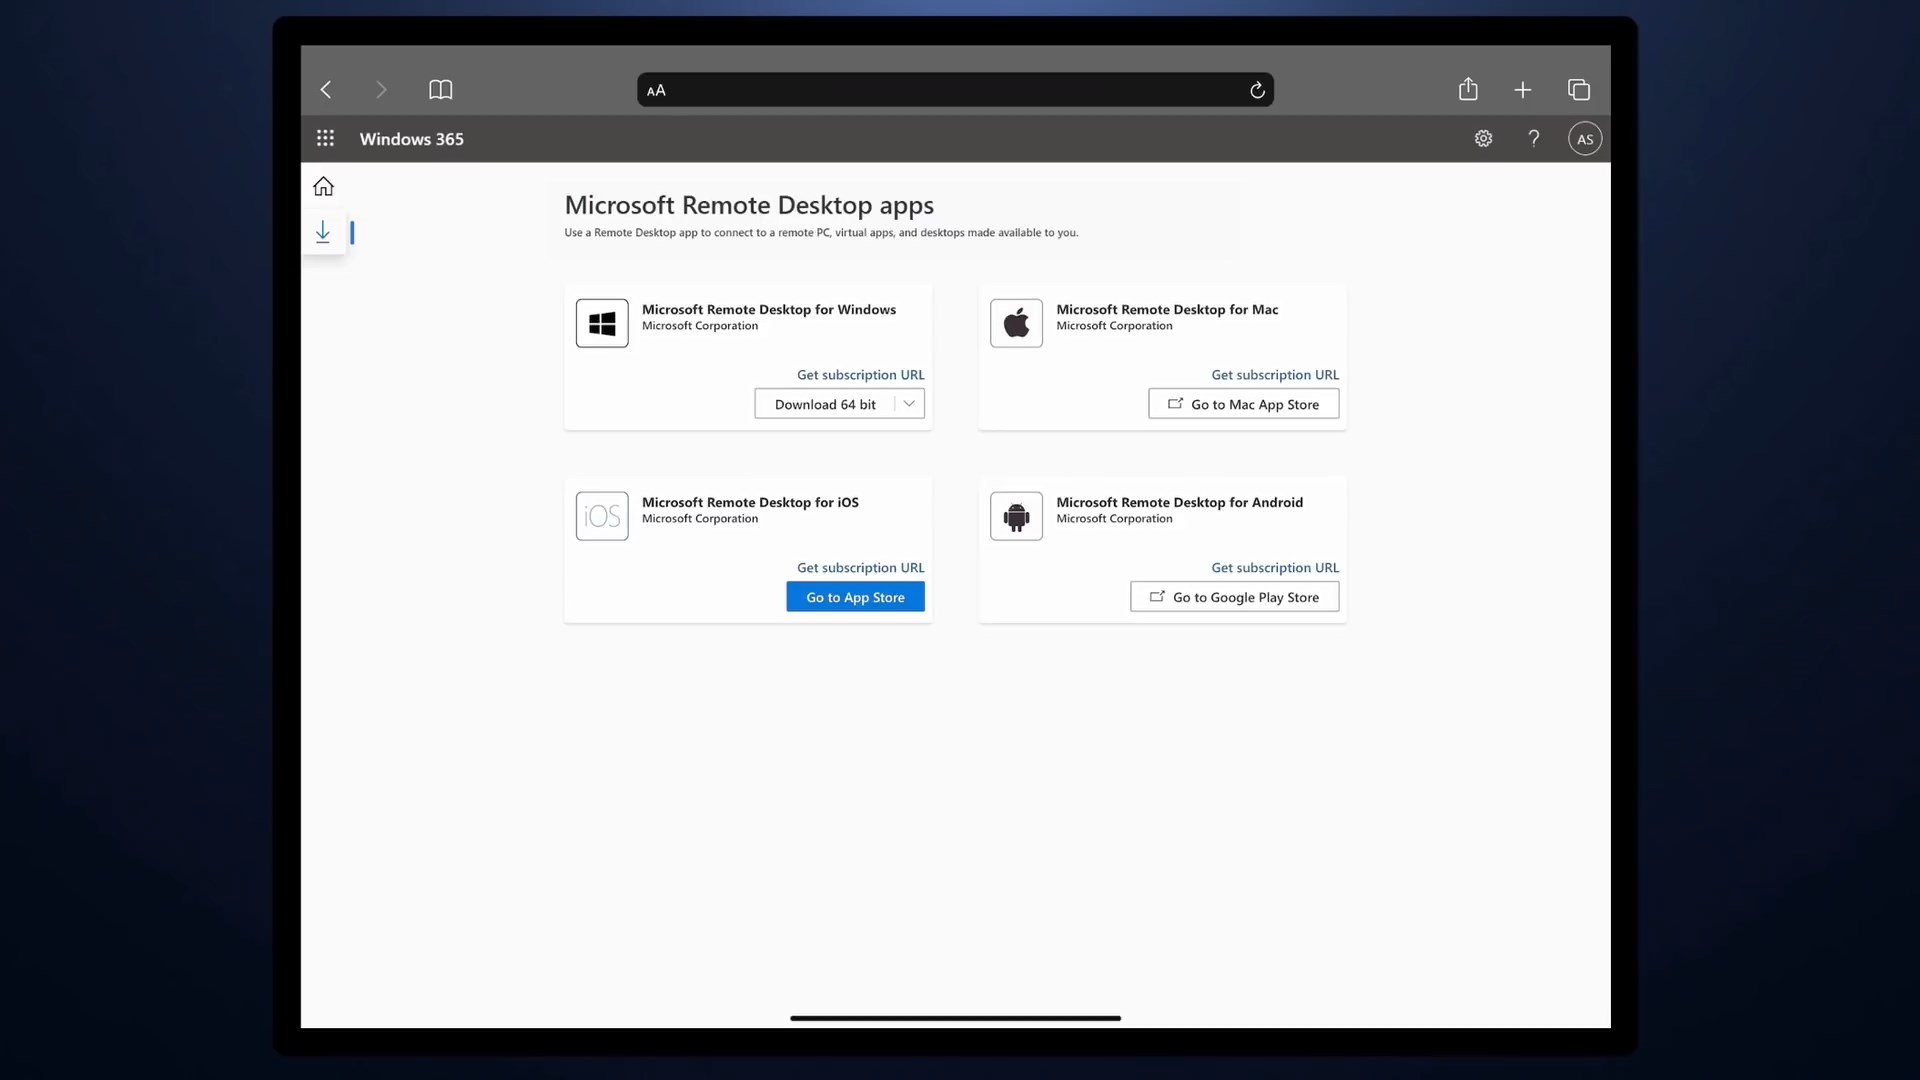Reload the page with the refresh icon

[x=1256, y=89]
